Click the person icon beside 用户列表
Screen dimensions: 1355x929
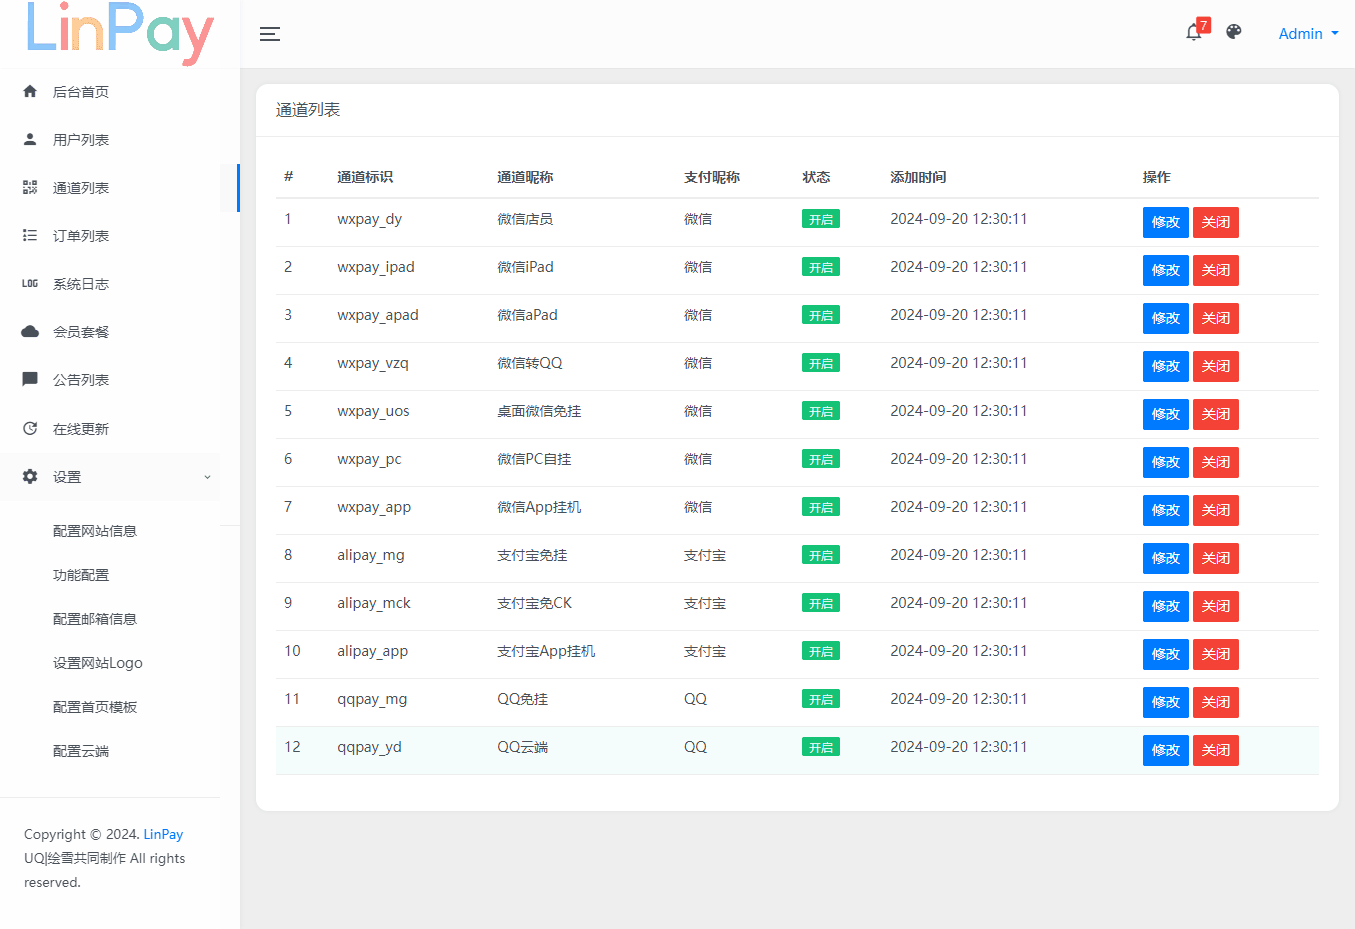tap(30, 139)
